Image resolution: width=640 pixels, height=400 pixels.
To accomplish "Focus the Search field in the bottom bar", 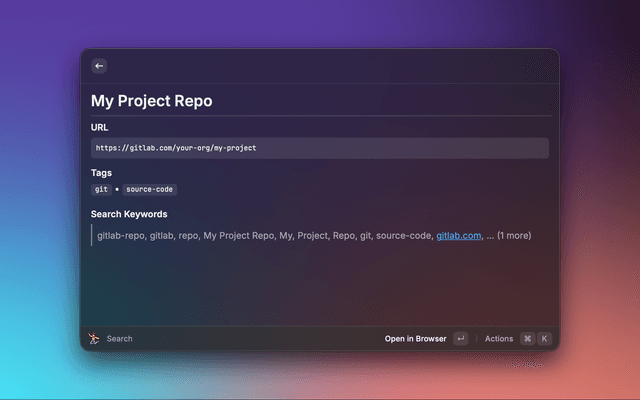I will tap(120, 339).
